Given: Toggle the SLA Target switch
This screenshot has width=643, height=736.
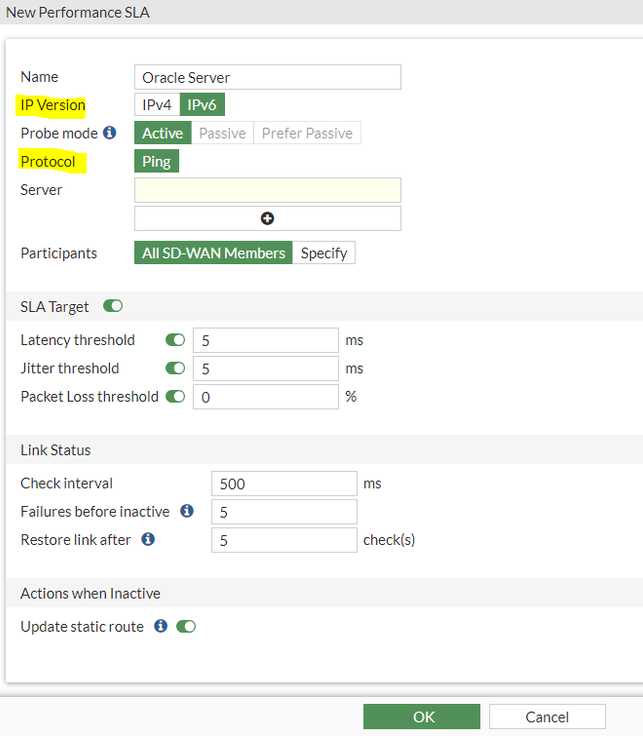Looking at the screenshot, I should [x=113, y=307].
